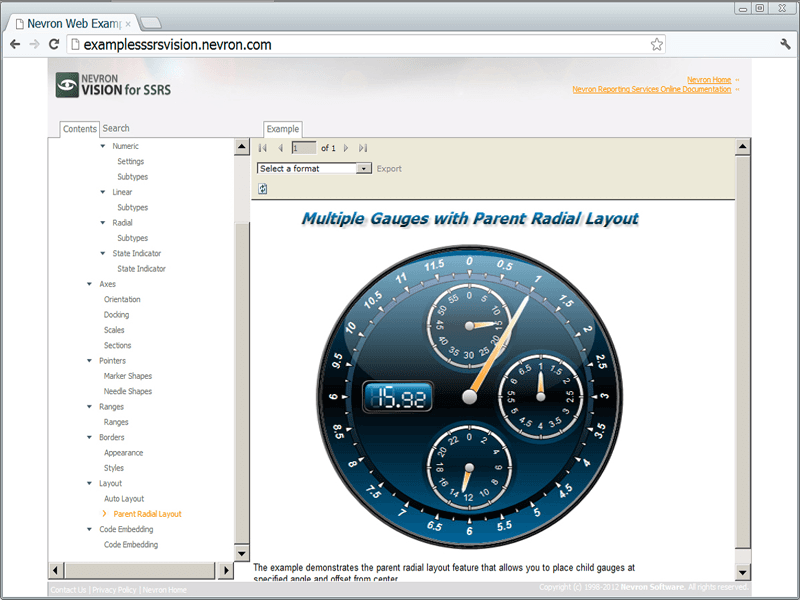
Task: Click example panel scroll up arrow
Action: coord(742,147)
